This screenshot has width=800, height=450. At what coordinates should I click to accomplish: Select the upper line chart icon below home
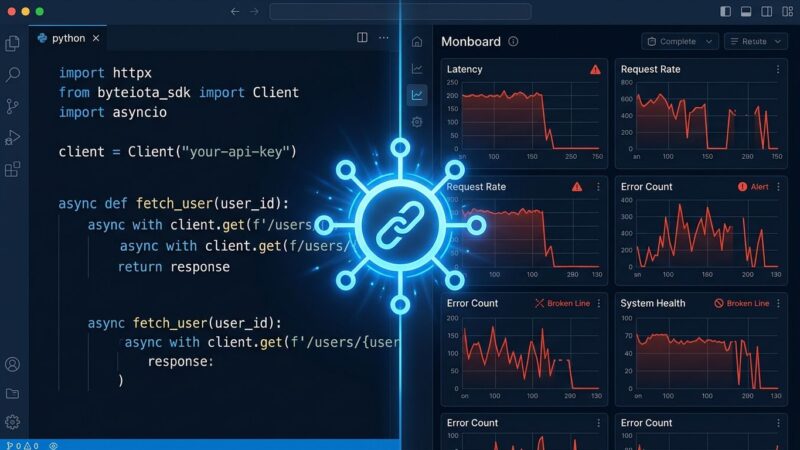[417, 68]
